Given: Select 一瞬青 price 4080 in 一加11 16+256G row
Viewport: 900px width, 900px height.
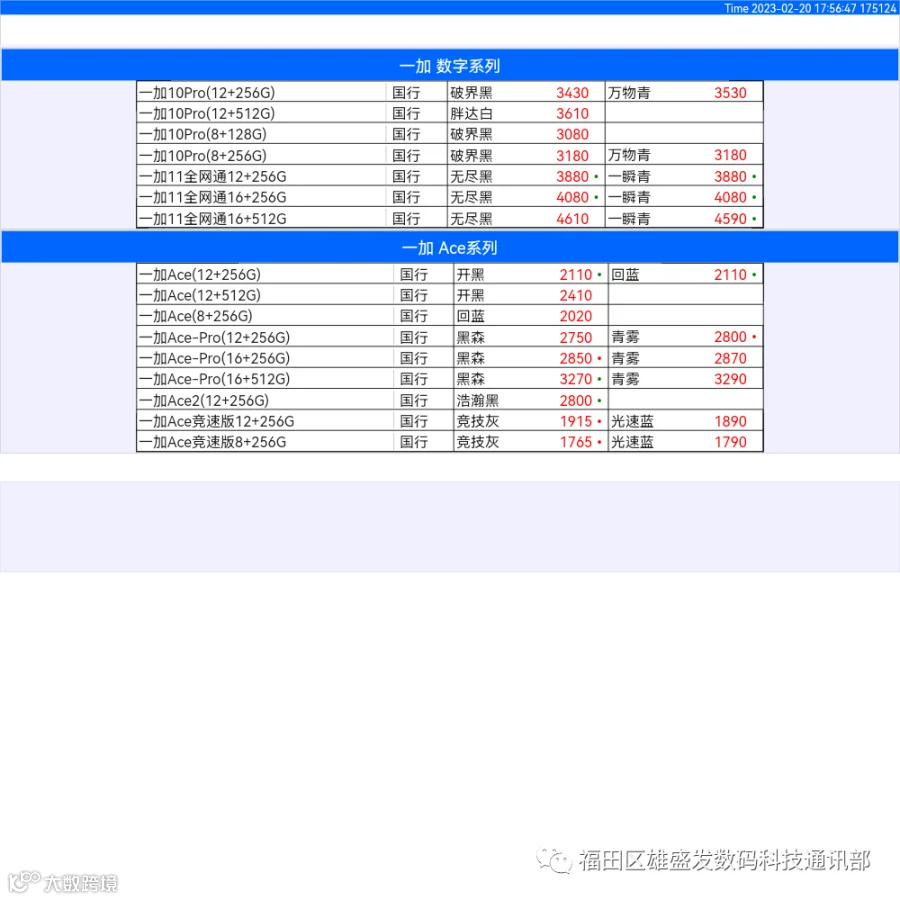Looking at the screenshot, I should (730, 197).
